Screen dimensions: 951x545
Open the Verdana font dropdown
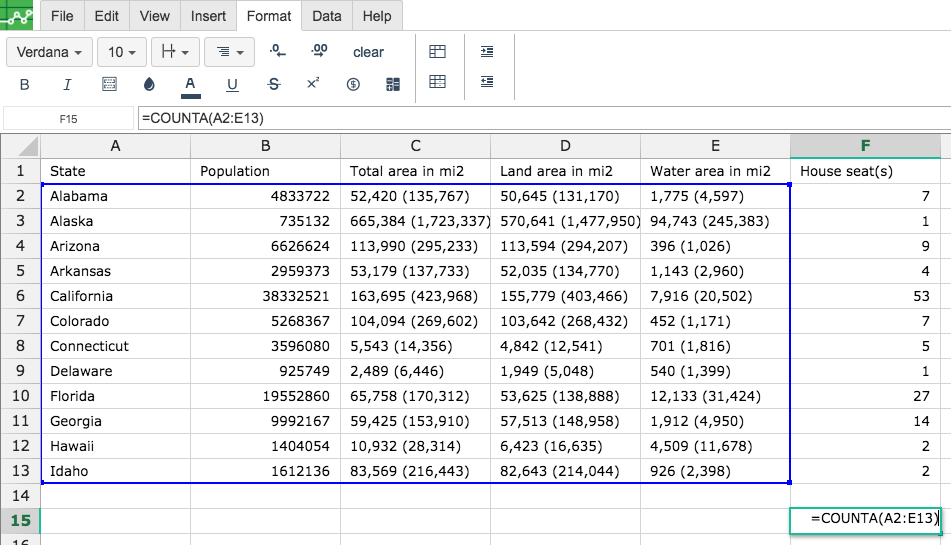click(49, 52)
